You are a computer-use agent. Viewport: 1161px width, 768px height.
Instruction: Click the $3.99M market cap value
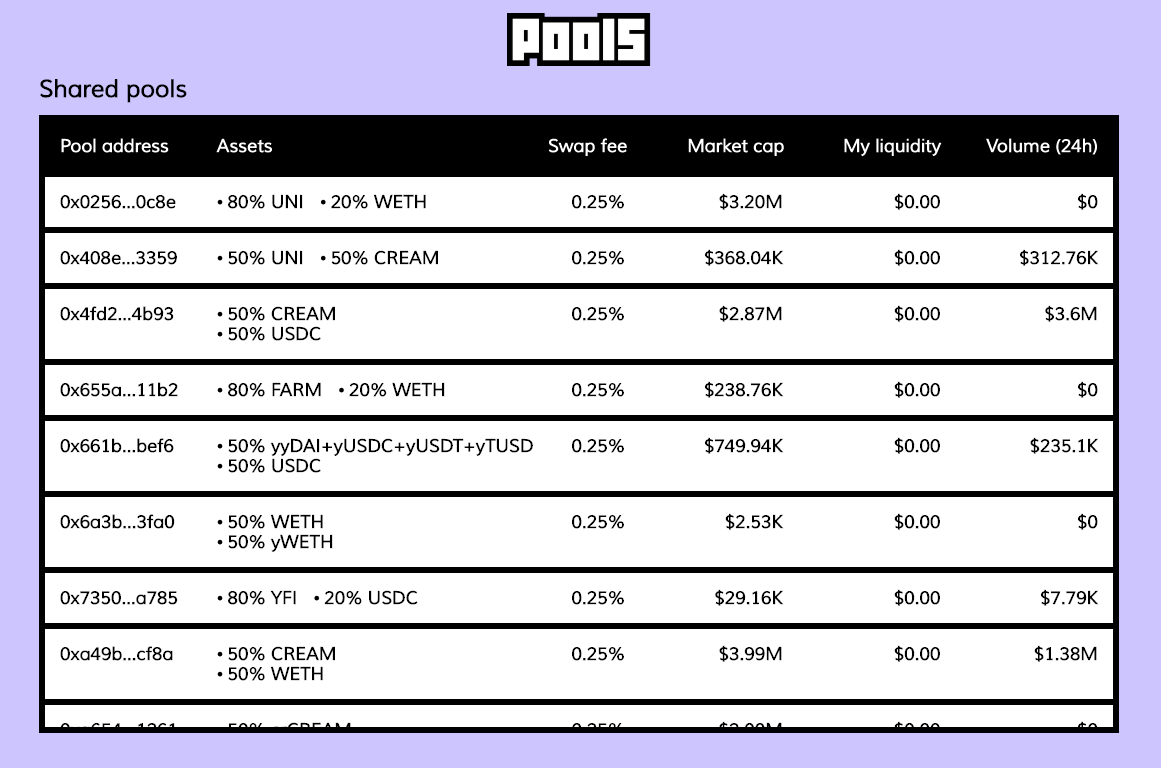pos(750,654)
